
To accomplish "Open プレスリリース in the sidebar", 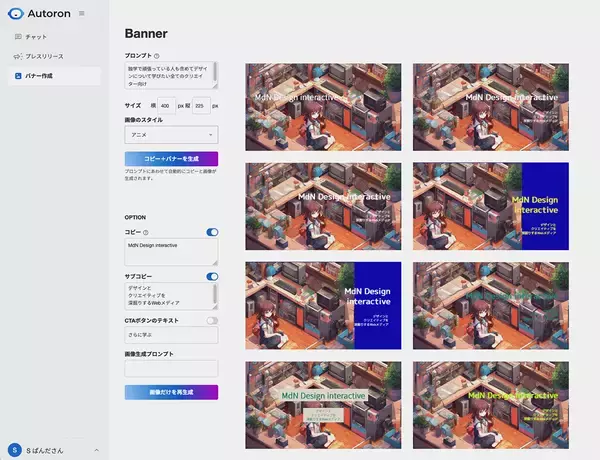I will pyautogui.click(x=54, y=56).
